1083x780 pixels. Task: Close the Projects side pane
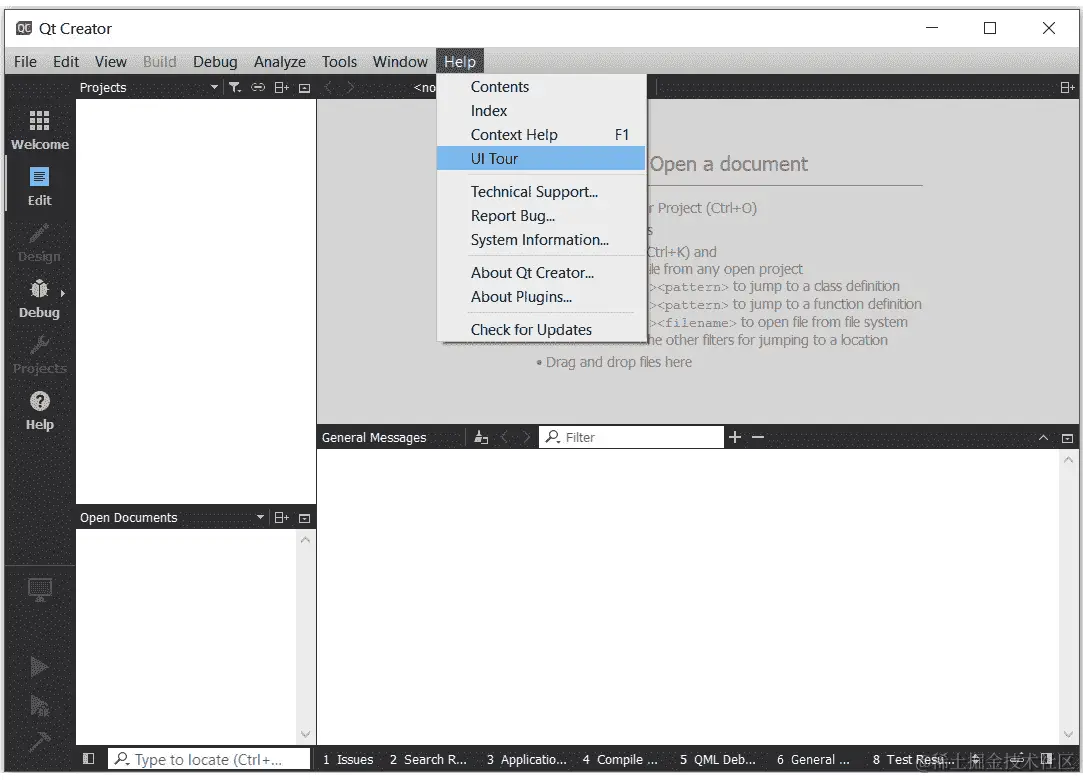click(x=305, y=88)
